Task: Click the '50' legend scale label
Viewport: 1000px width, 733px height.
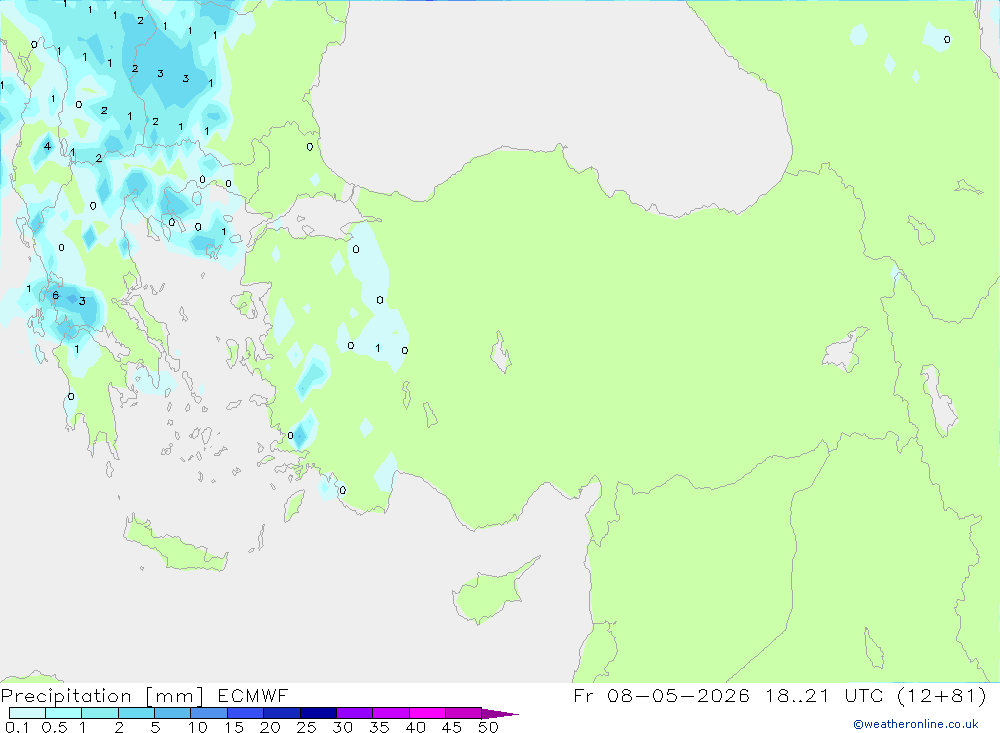Action: [x=489, y=727]
